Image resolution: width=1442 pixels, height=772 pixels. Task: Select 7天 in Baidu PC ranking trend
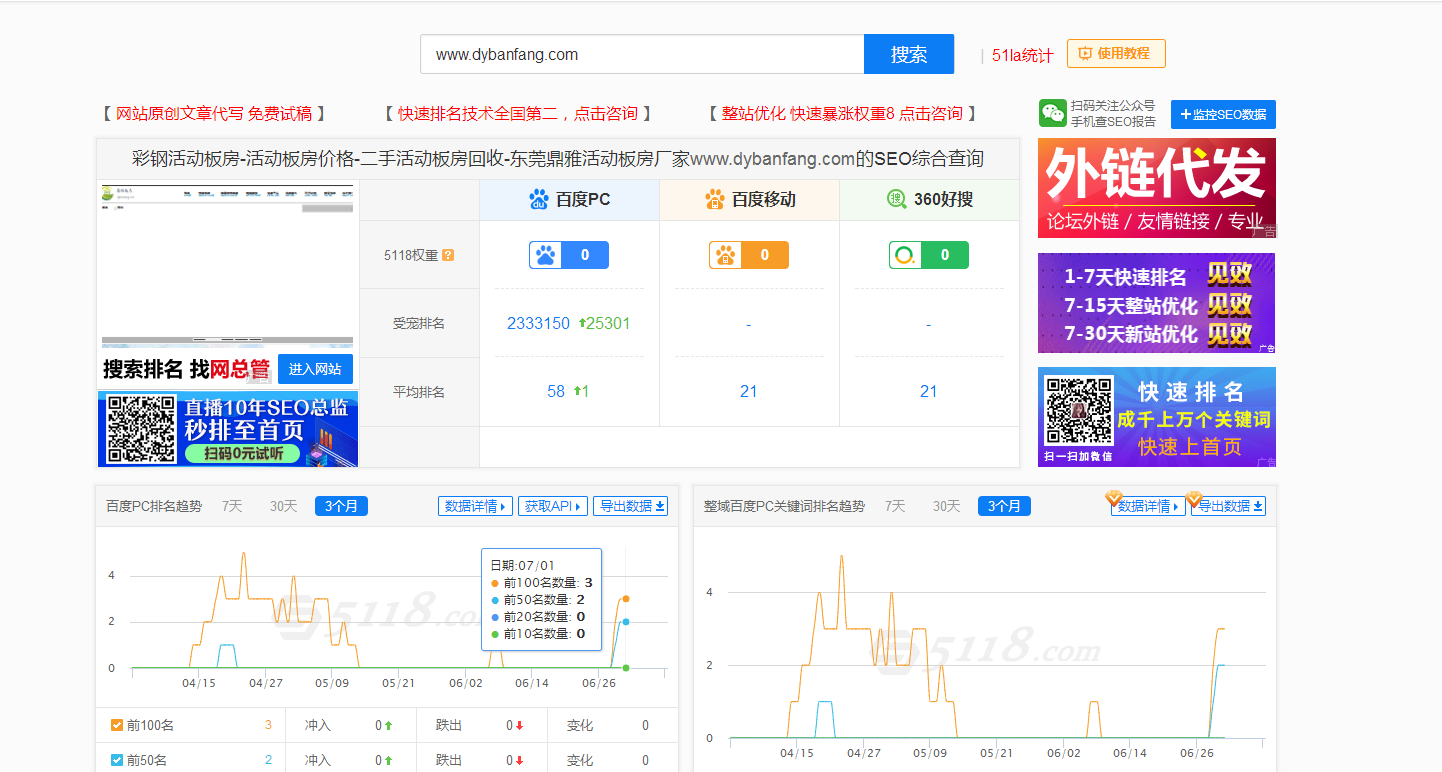click(232, 506)
